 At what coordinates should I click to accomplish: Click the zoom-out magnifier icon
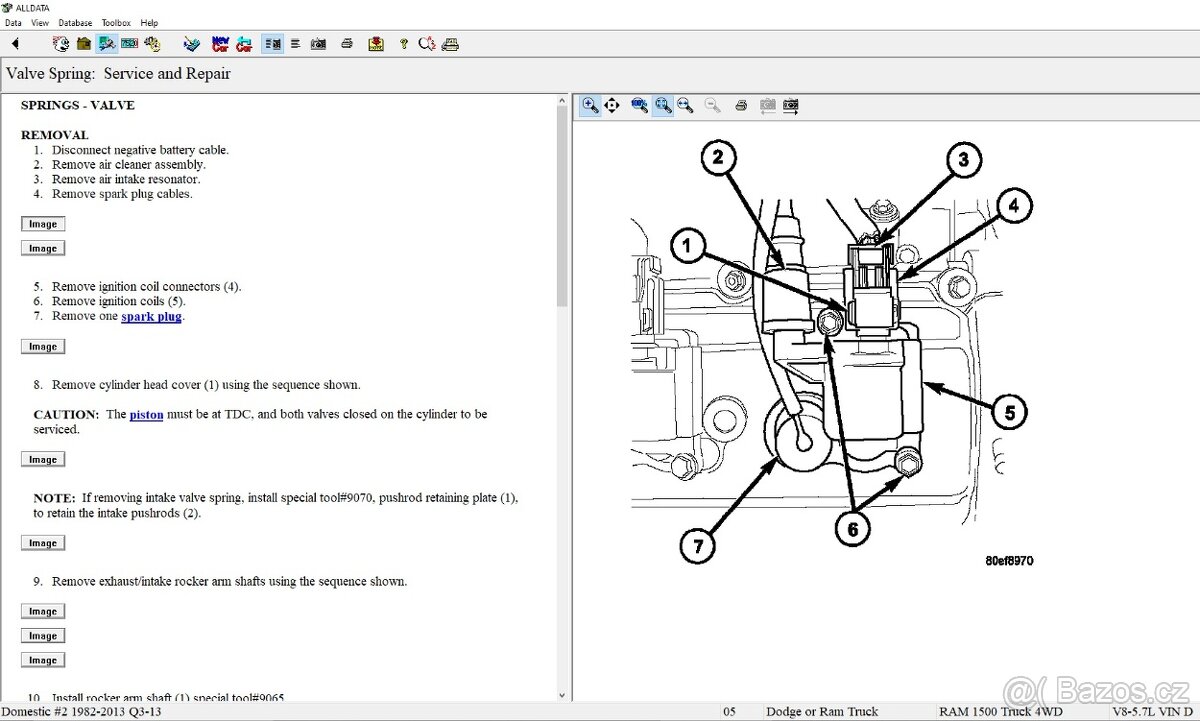coord(712,105)
